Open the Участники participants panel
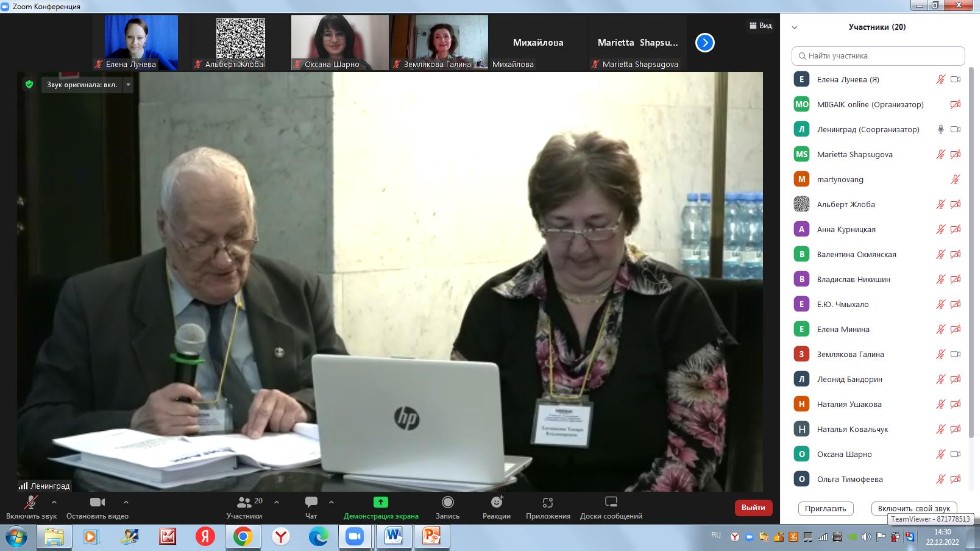The width and height of the screenshot is (980, 551). [244, 504]
